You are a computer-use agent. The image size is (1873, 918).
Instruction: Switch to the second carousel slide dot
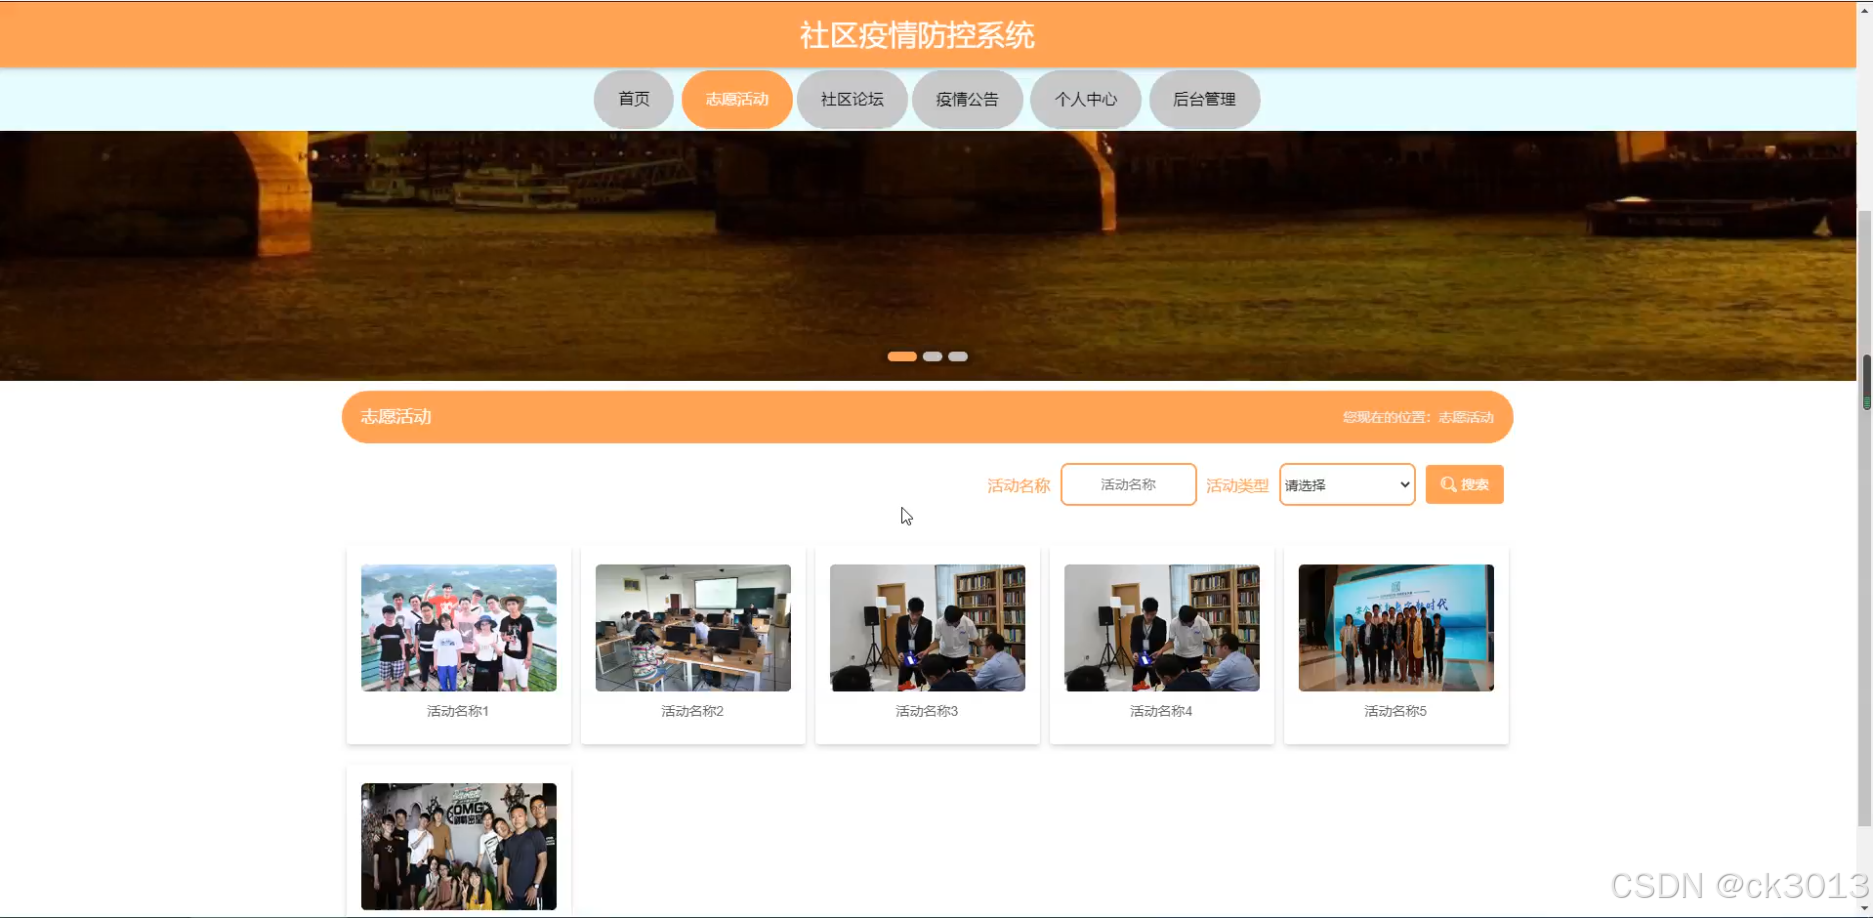[932, 356]
